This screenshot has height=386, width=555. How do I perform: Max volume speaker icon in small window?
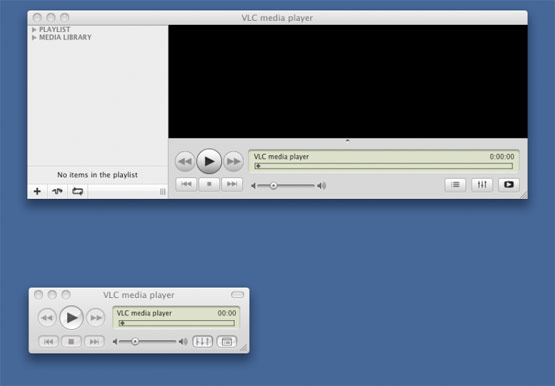(x=183, y=341)
